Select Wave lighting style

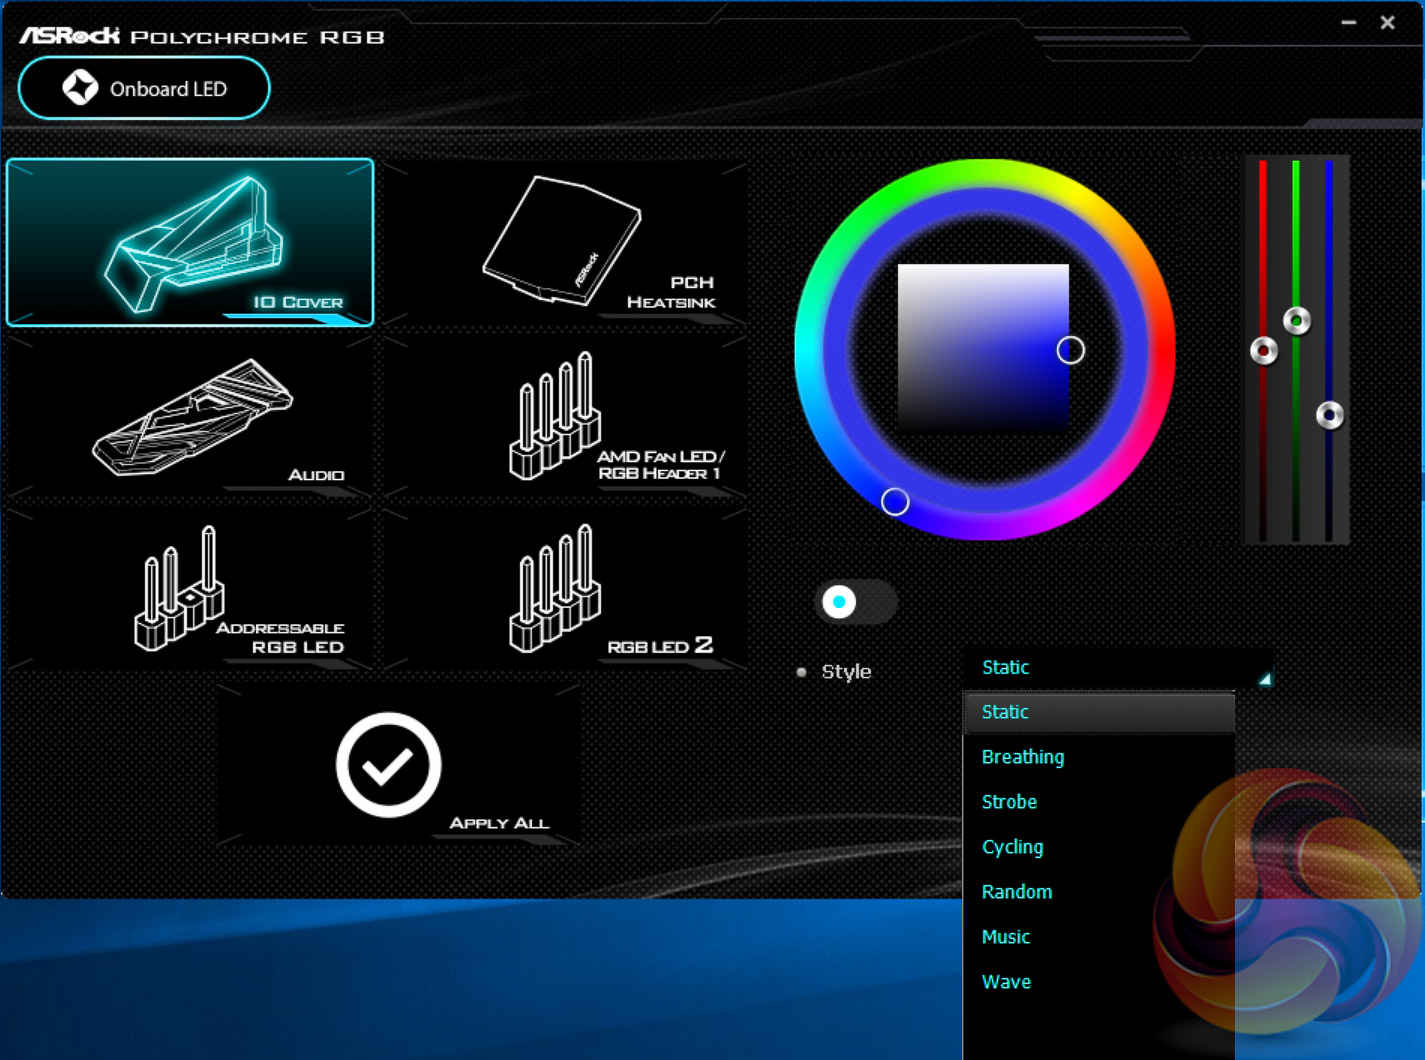[1099, 982]
